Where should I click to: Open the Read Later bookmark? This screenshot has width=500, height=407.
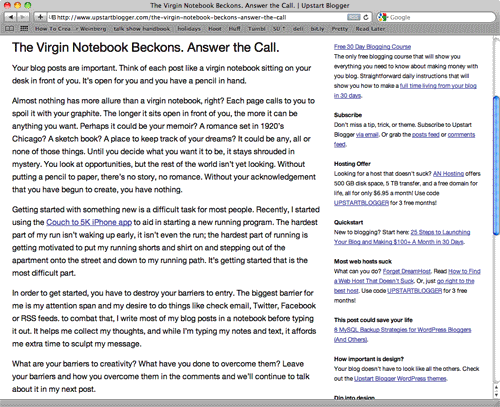(x=370, y=29)
